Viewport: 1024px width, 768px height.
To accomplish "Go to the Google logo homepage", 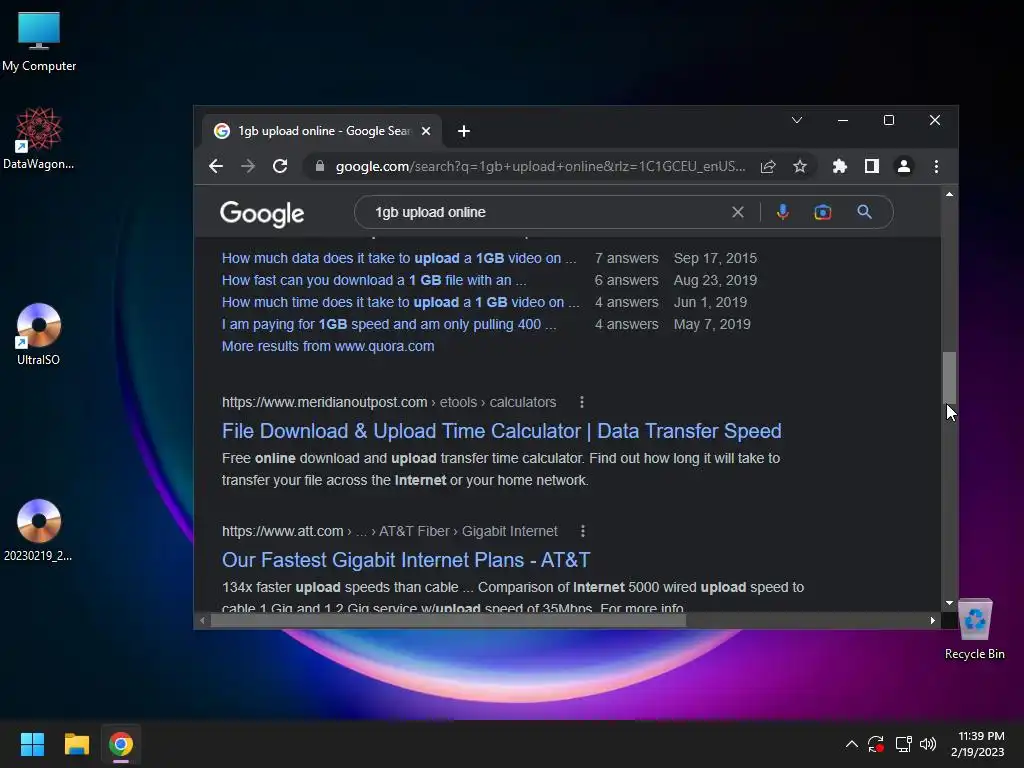I will click(x=262, y=214).
